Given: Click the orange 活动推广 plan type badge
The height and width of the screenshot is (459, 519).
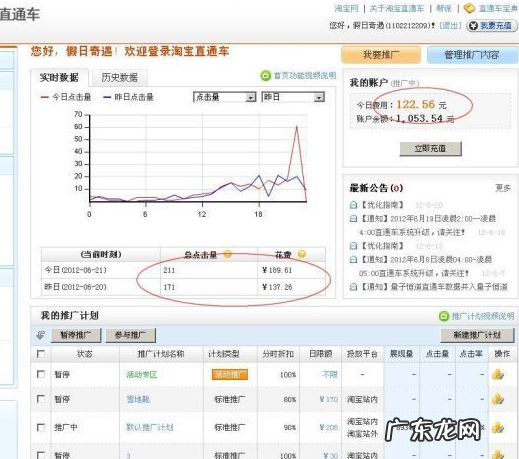Looking at the screenshot, I should pos(230,375).
